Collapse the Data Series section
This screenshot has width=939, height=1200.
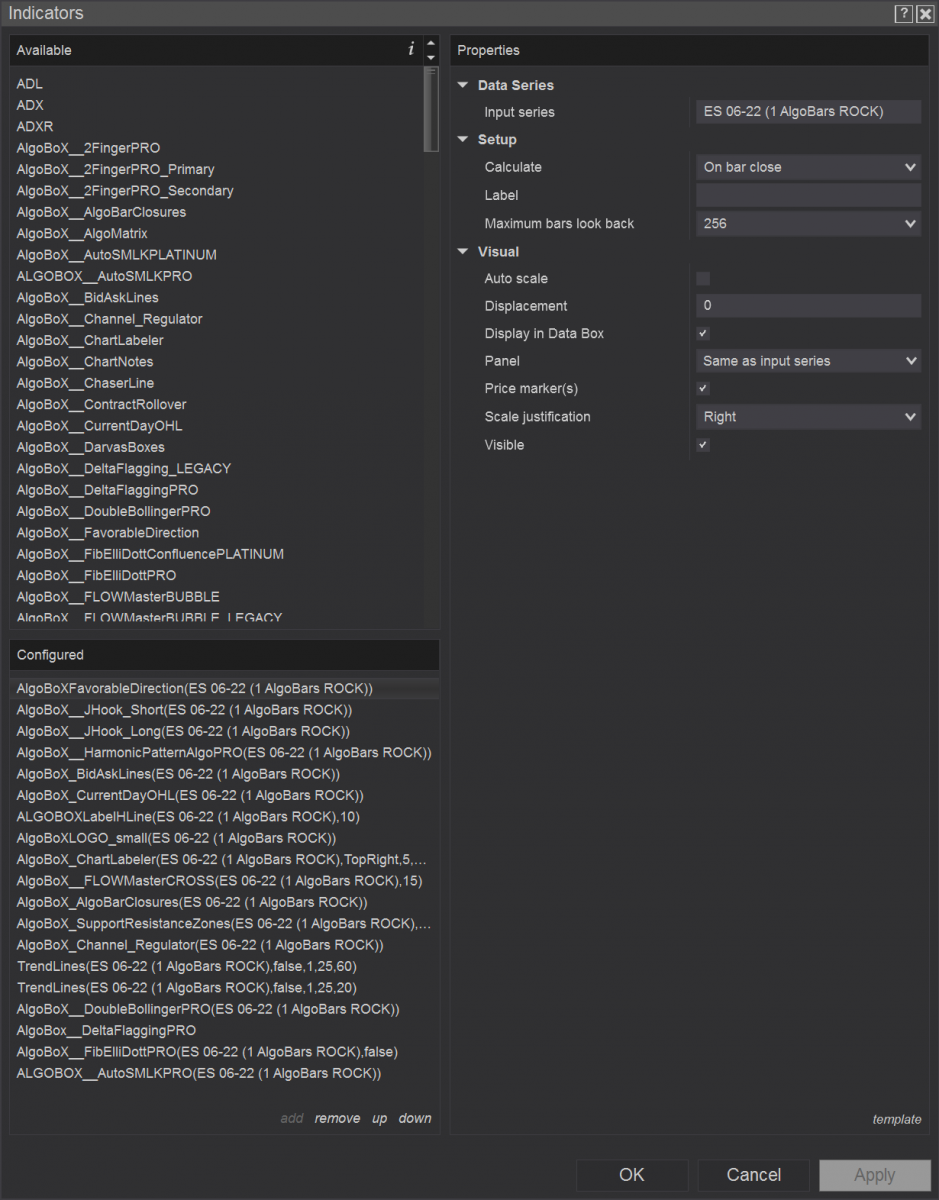coord(463,85)
